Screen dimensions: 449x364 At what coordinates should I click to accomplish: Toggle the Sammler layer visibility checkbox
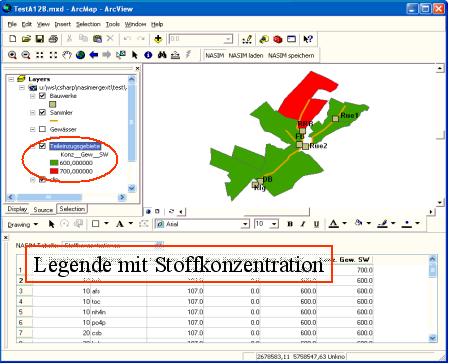[42, 112]
